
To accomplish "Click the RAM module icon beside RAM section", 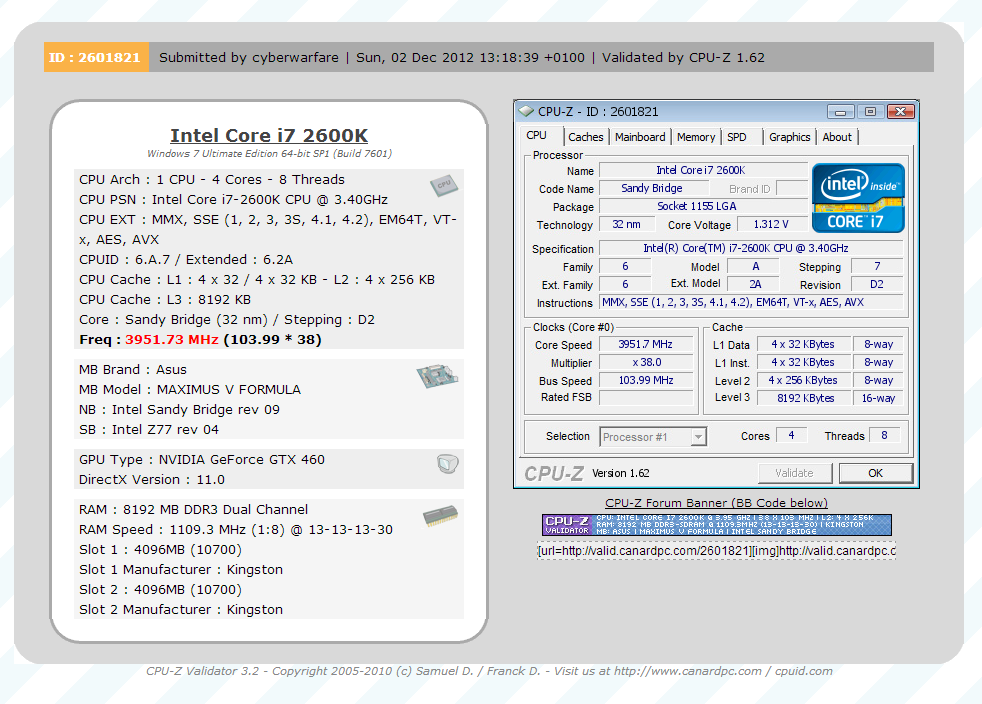I will pos(440,516).
